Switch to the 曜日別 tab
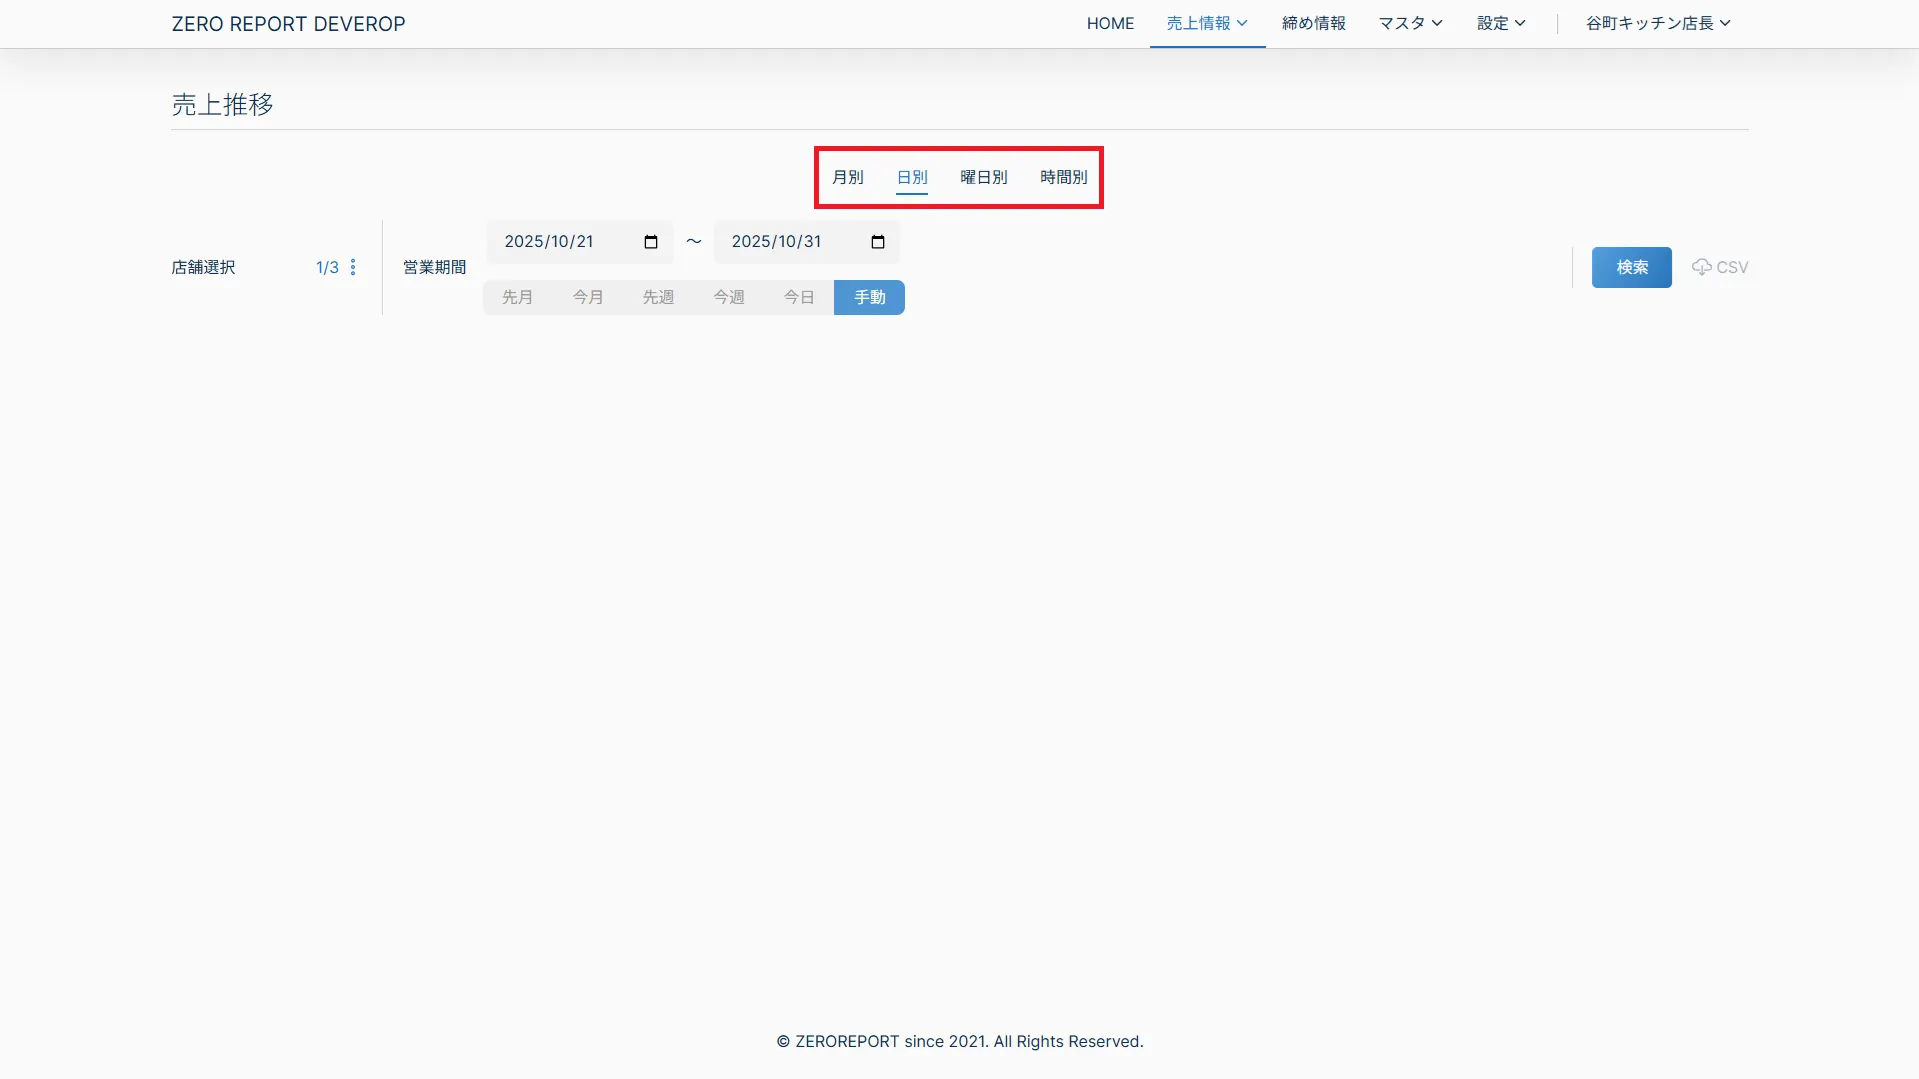The height and width of the screenshot is (1079, 1919). (983, 177)
